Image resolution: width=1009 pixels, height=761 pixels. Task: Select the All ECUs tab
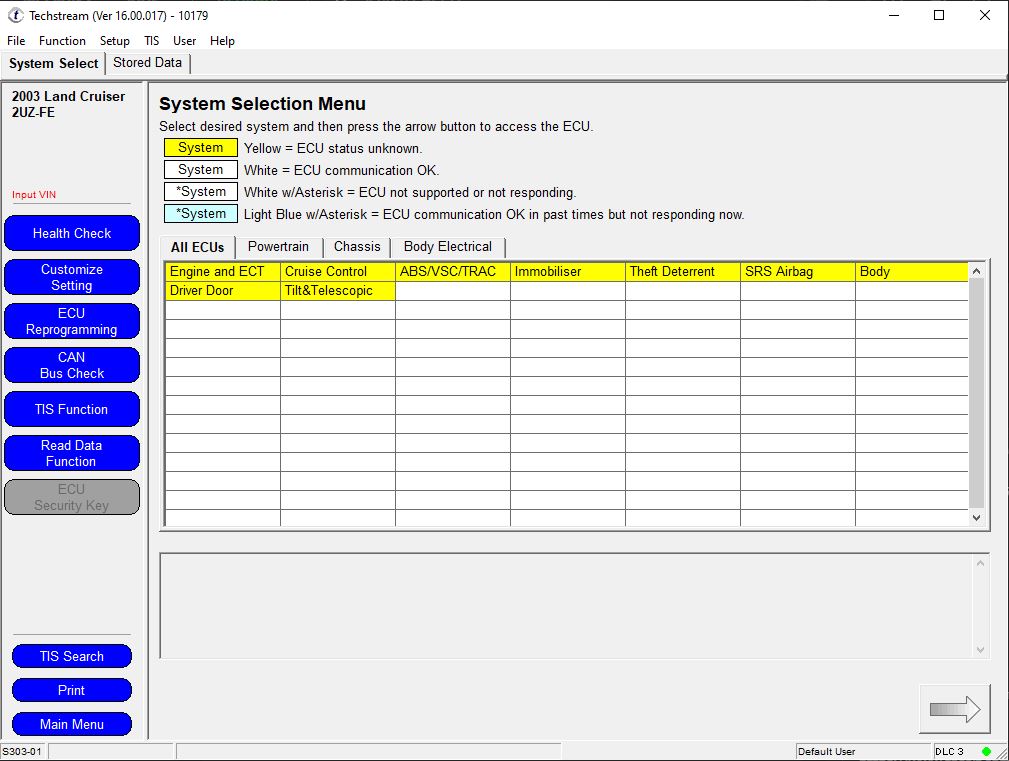[x=198, y=247]
